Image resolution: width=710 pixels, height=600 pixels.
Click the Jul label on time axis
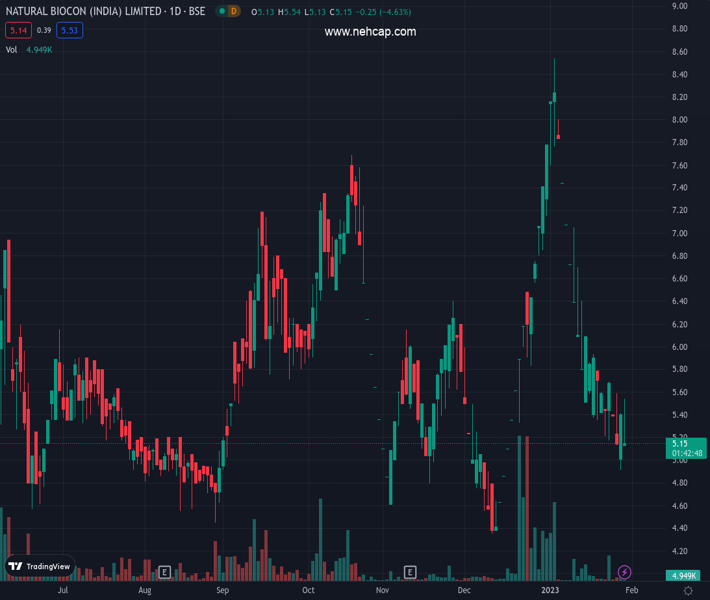(63, 591)
